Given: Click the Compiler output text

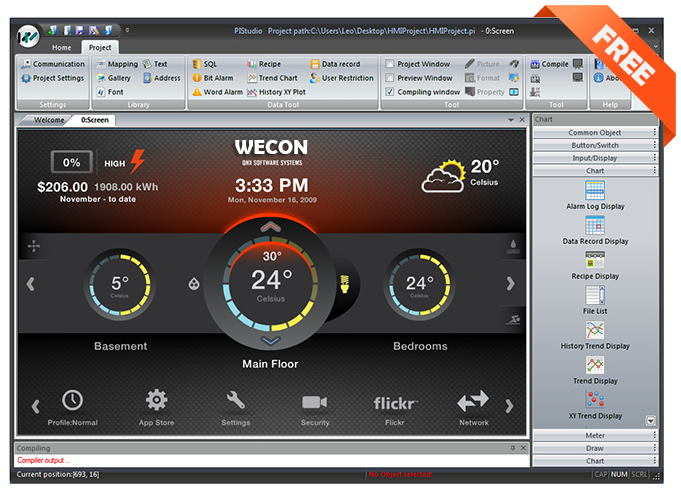Looking at the screenshot, I should click(43, 460).
